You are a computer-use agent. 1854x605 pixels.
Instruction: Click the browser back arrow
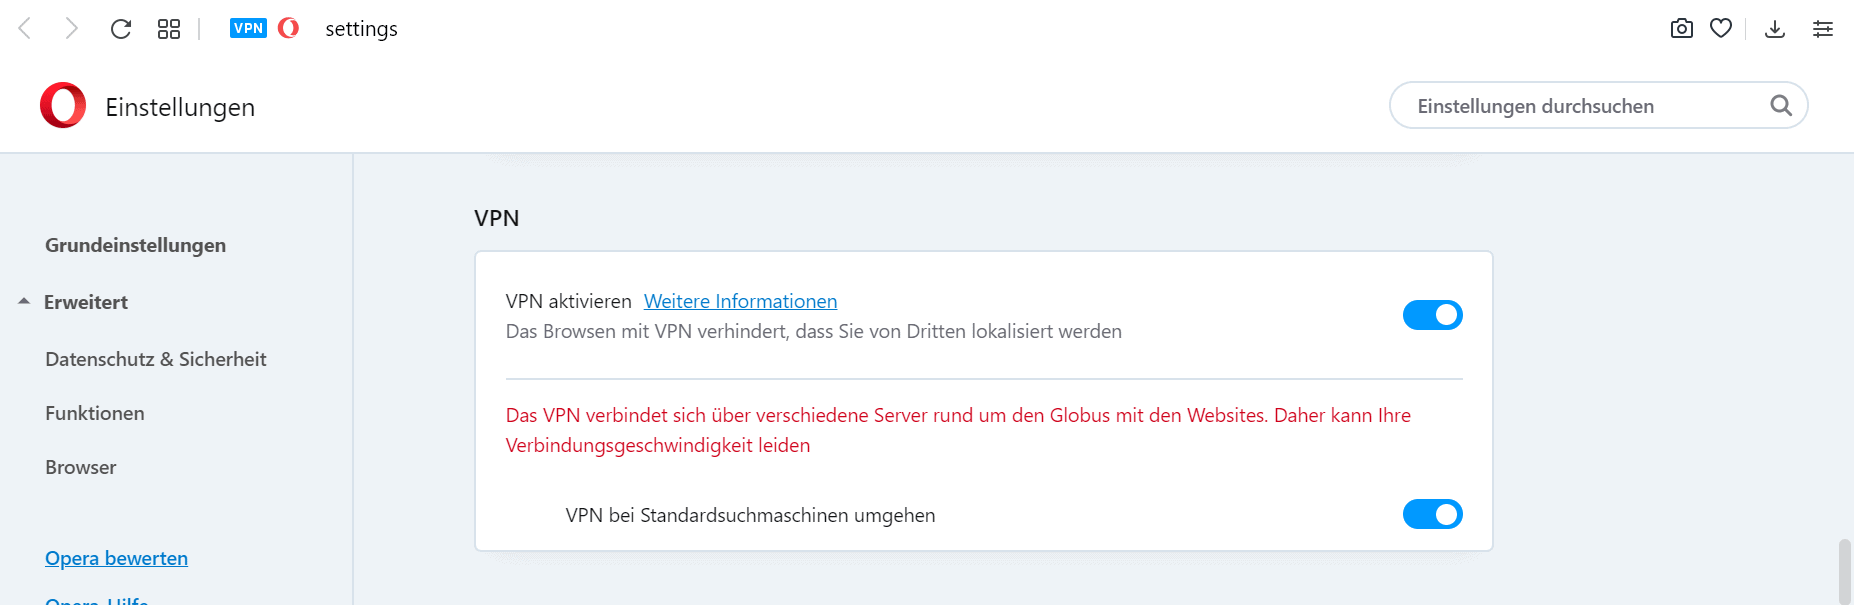point(26,29)
